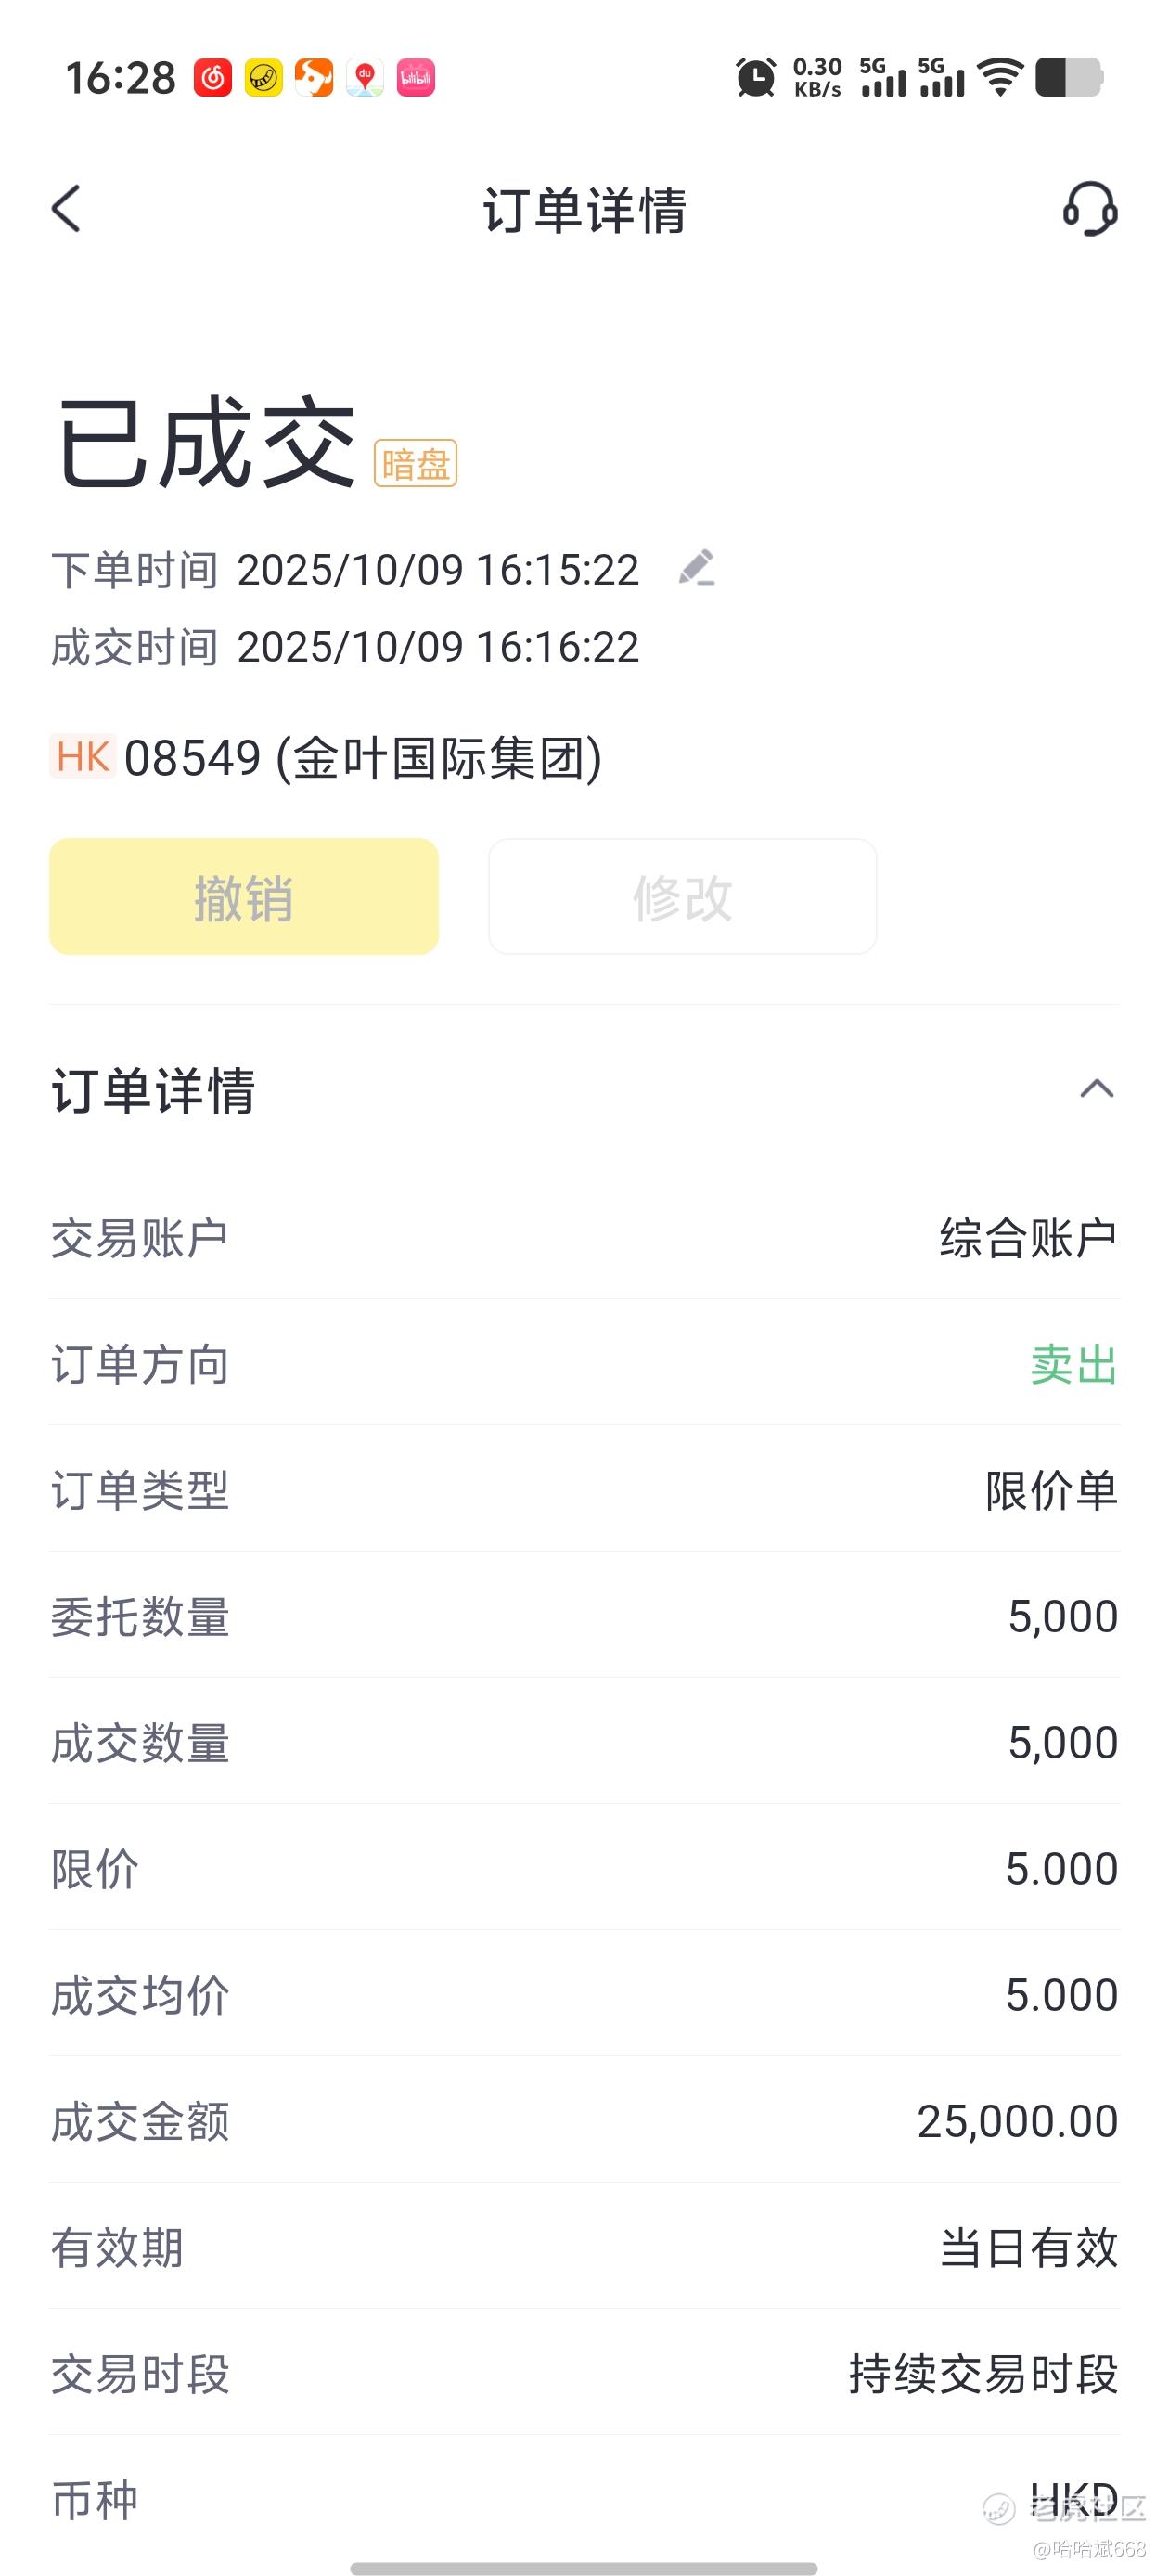
Task: Tap the HK market badge
Action: point(83,757)
